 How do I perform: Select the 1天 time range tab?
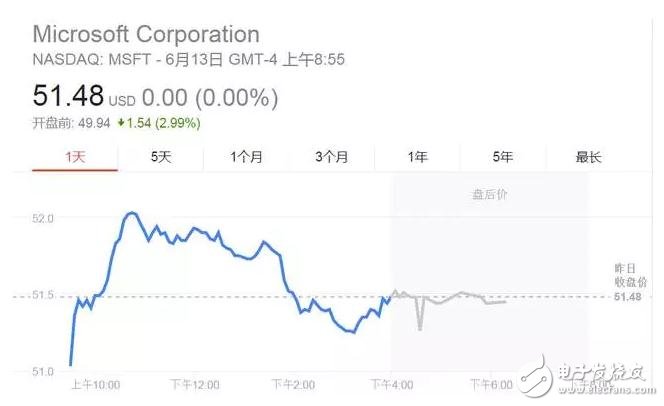tap(75, 156)
